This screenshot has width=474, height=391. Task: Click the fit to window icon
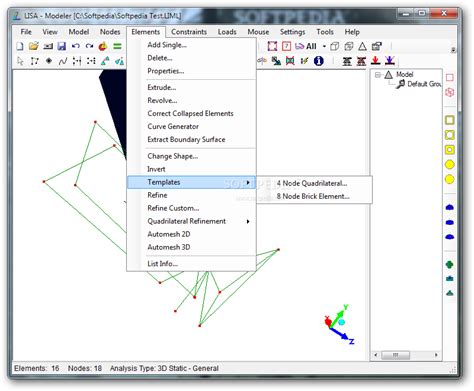[272, 46]
